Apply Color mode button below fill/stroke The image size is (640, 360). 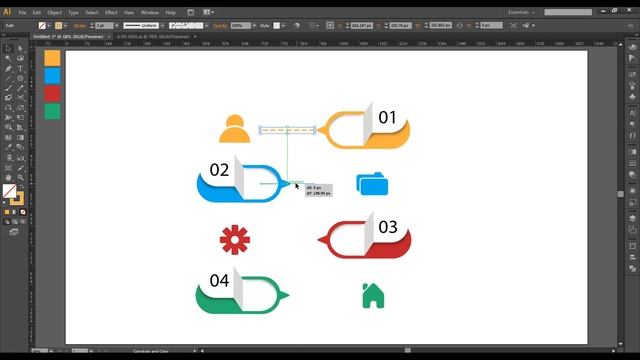7,212
